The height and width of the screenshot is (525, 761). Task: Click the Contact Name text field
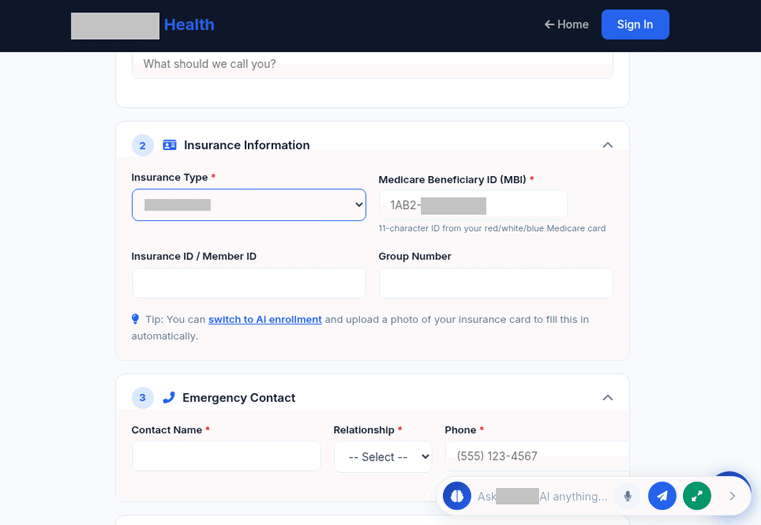tap(226, 456)
